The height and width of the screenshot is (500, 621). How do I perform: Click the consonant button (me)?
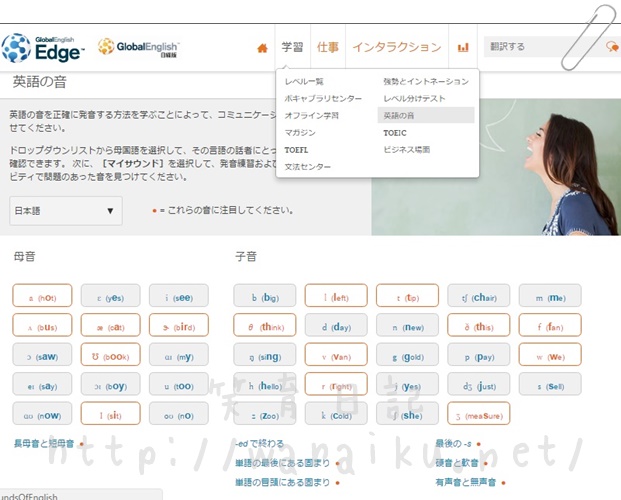point(550,296)
